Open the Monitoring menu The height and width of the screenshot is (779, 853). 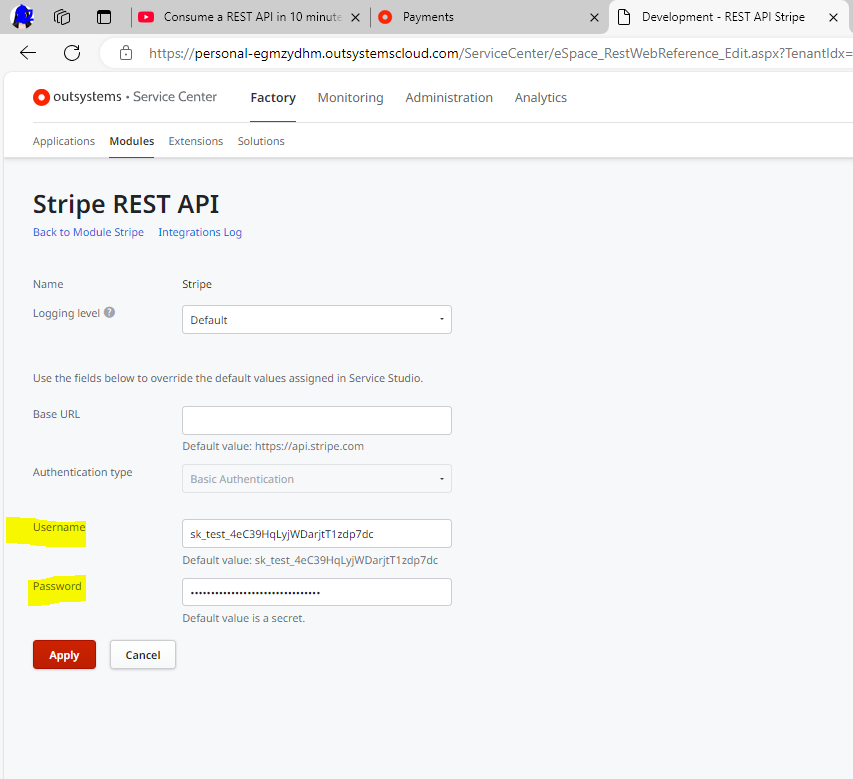350,98
